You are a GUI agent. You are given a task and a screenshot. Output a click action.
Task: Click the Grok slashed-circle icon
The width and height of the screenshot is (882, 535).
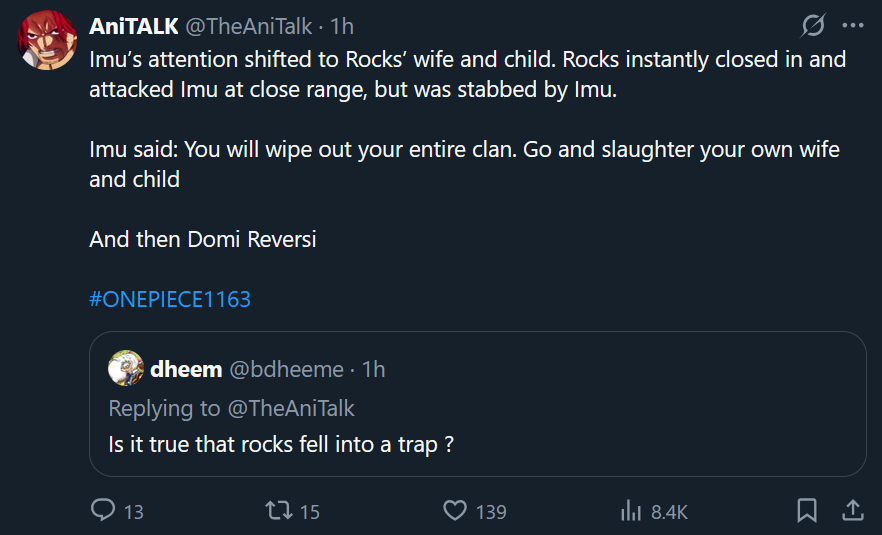pos(813,26)
